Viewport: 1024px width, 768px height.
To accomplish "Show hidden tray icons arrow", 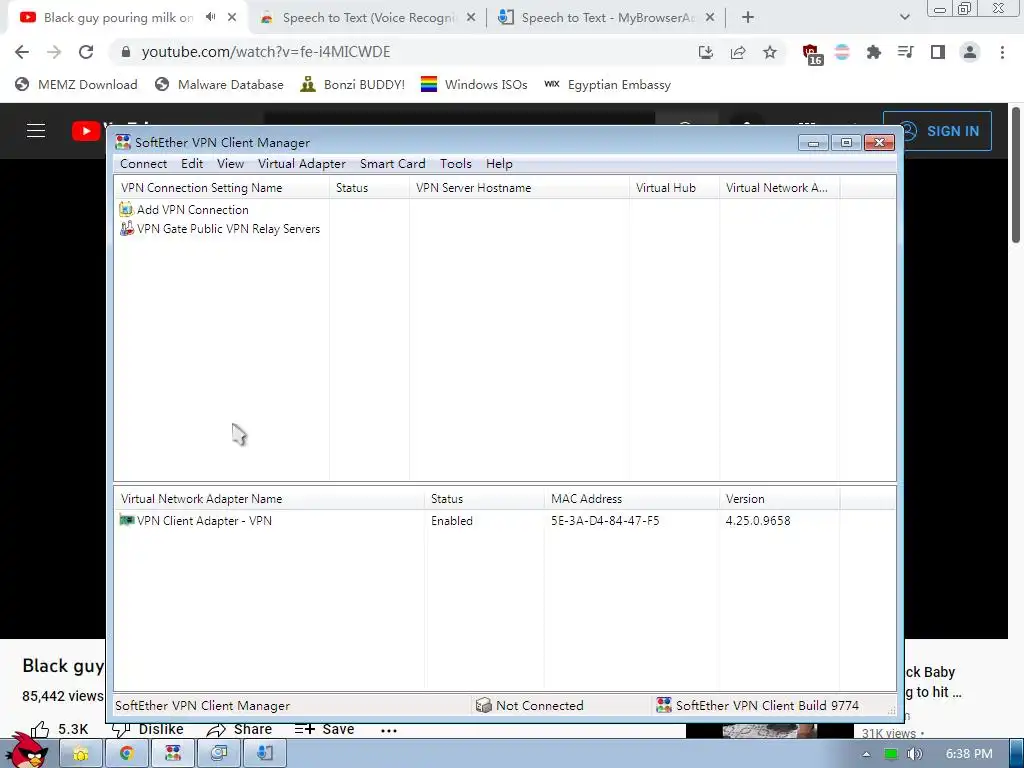I will click(x=866, y=754).
